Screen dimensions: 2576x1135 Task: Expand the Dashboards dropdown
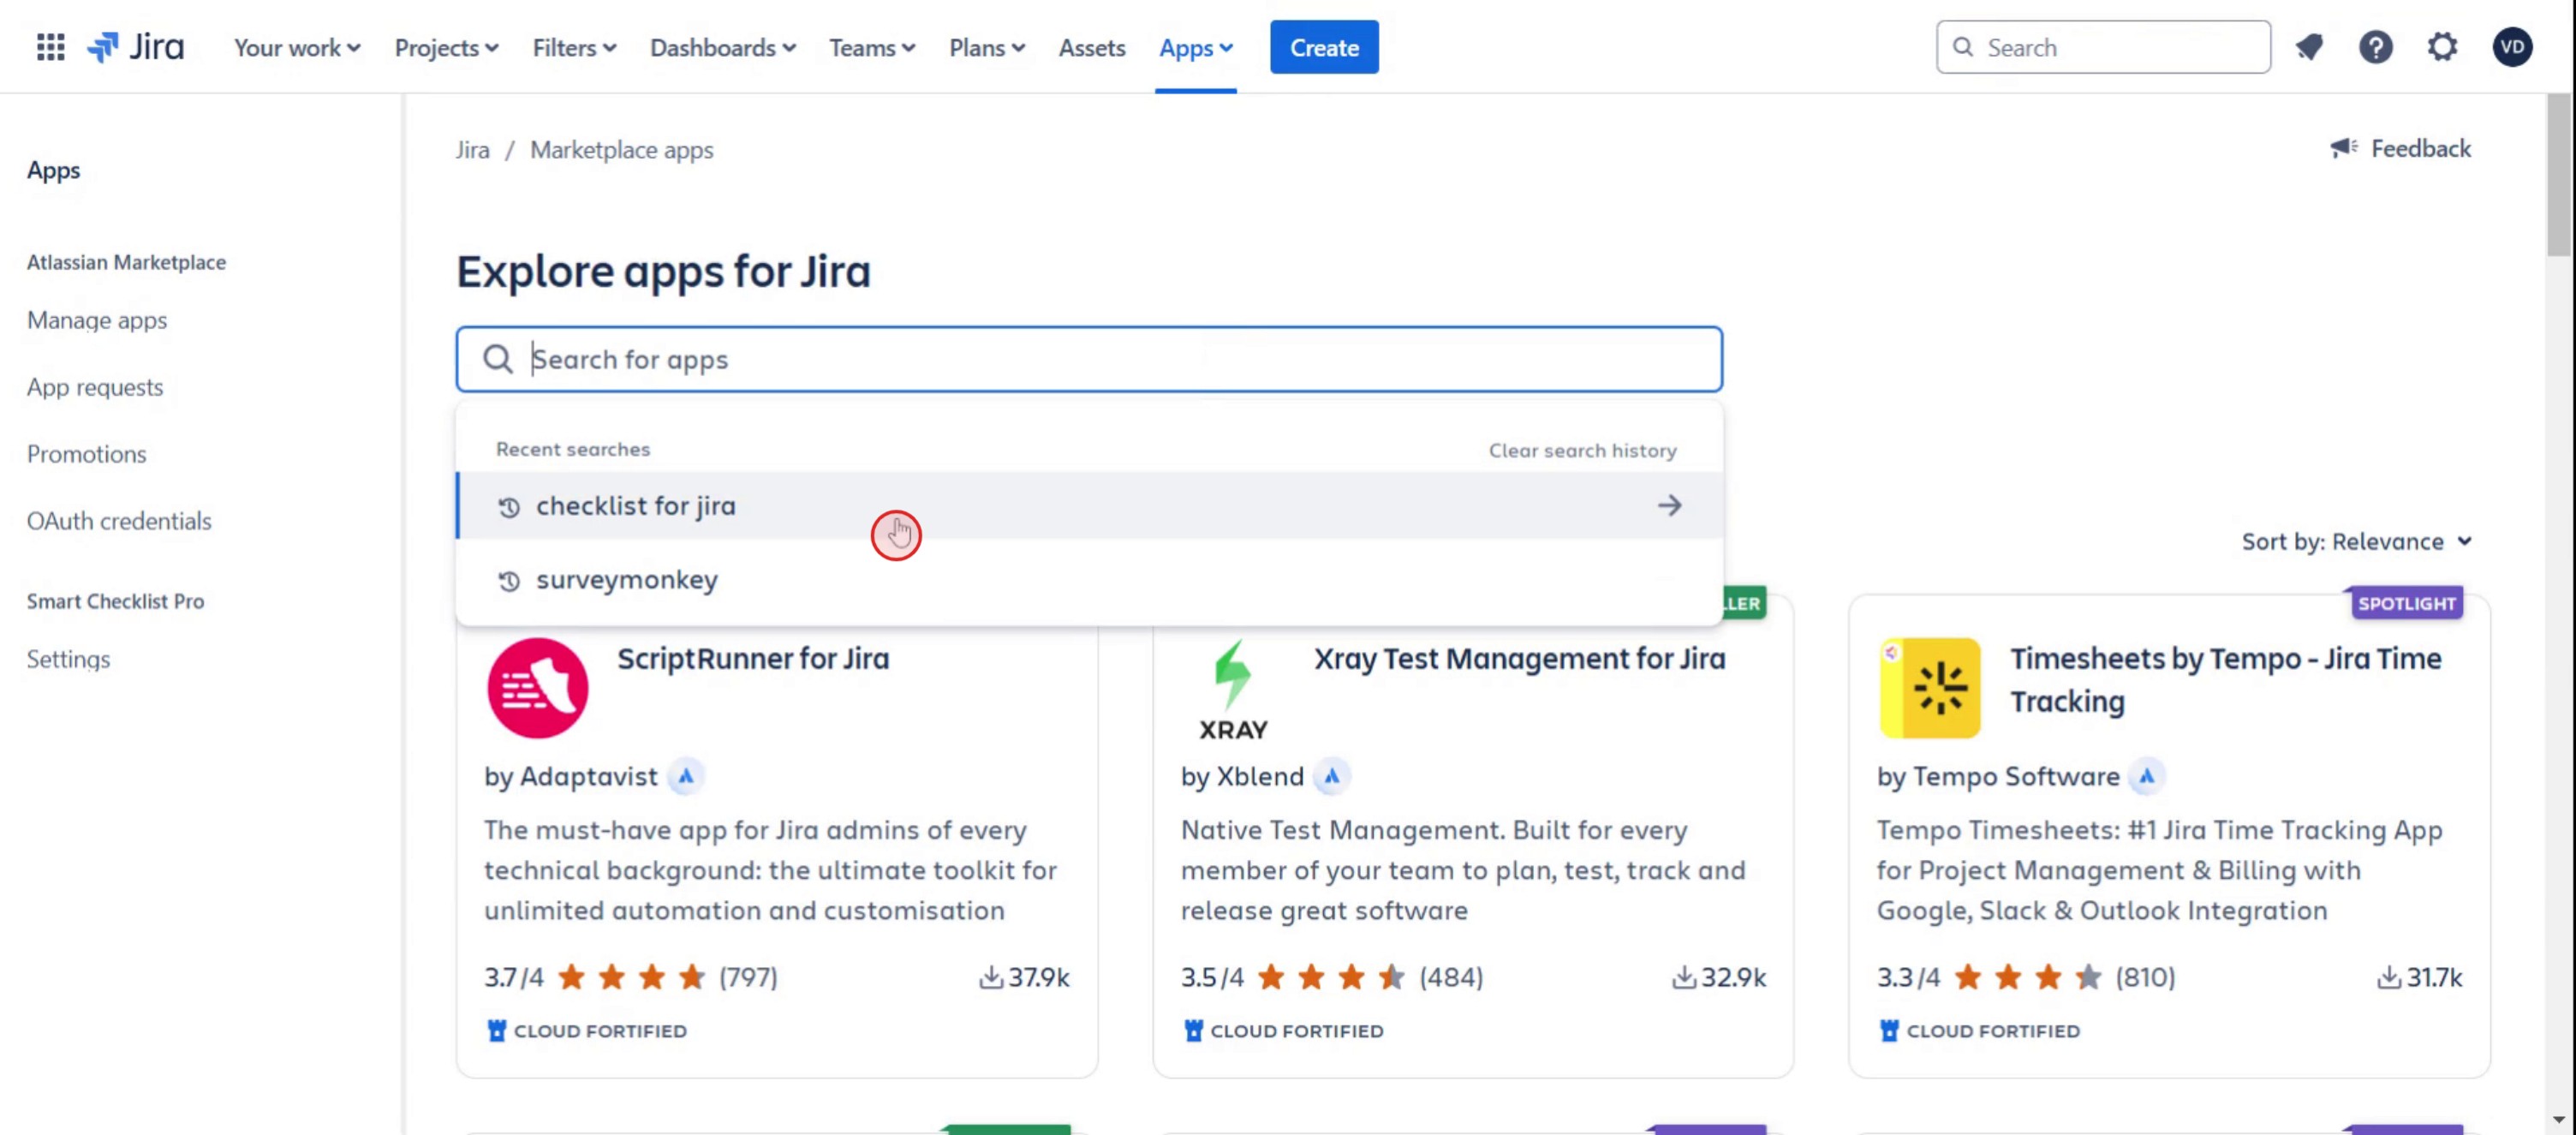pos(722,47)
